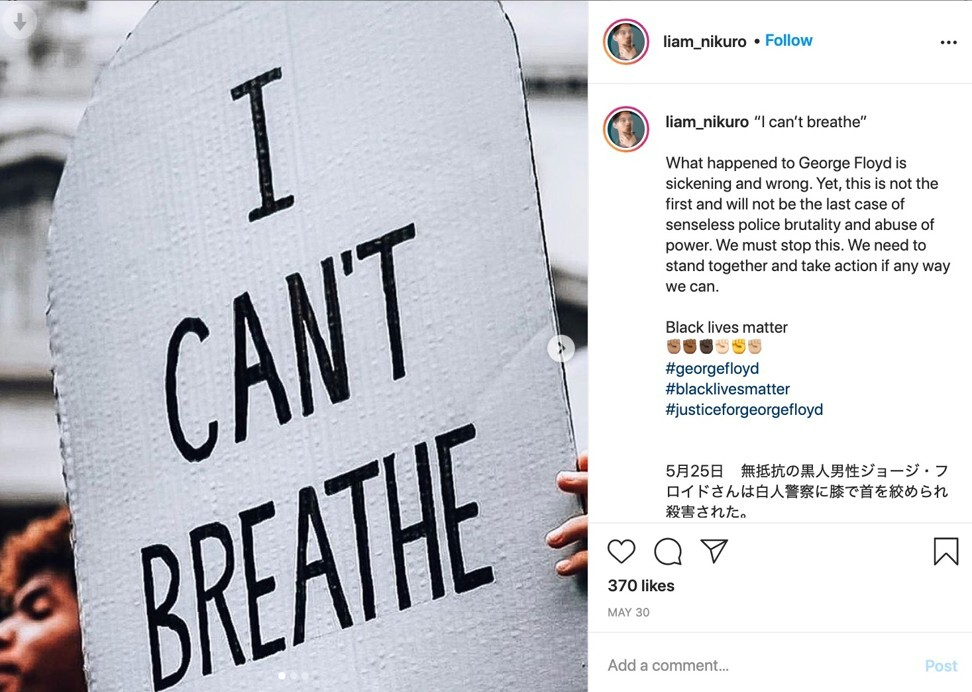Share post with paper plane icon
The image size is (972, 692).
coord(714,551)
